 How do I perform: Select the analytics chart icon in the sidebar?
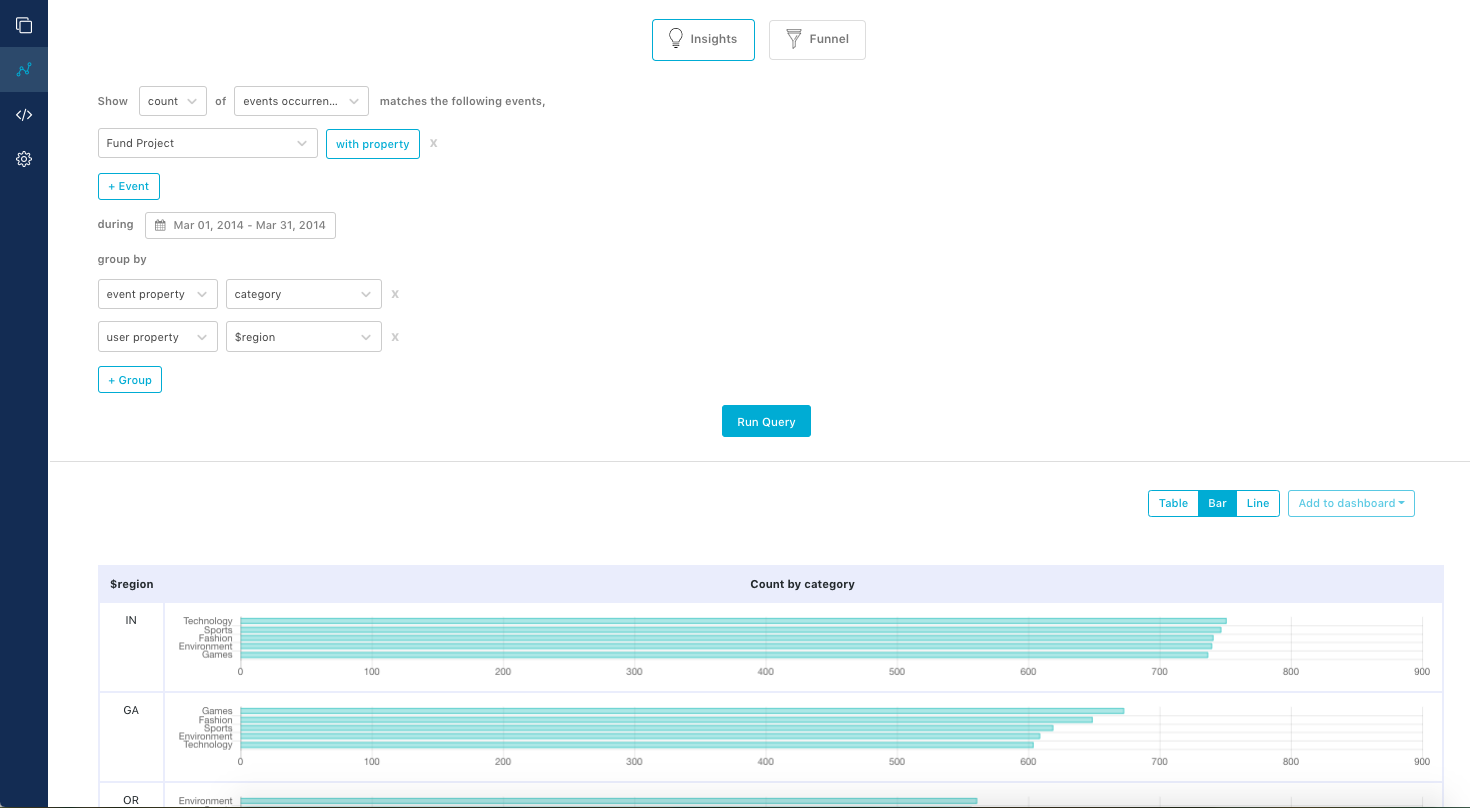point(23,69)
